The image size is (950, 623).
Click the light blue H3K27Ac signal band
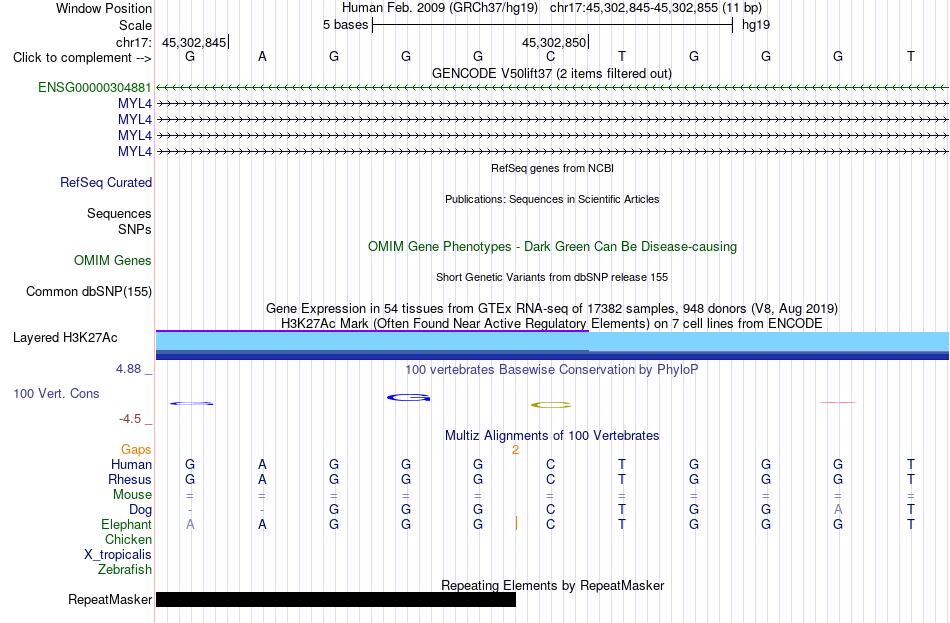[x=553, y=341]
